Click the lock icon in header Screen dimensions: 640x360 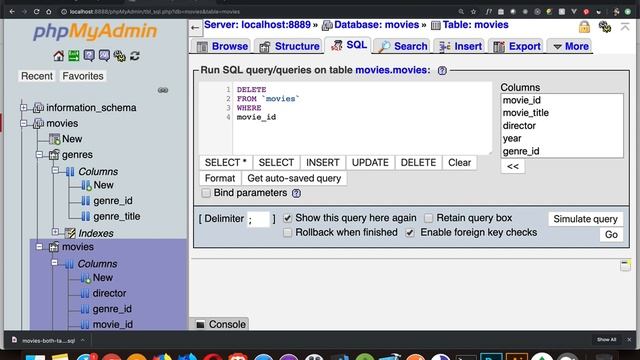click(584, 27)
